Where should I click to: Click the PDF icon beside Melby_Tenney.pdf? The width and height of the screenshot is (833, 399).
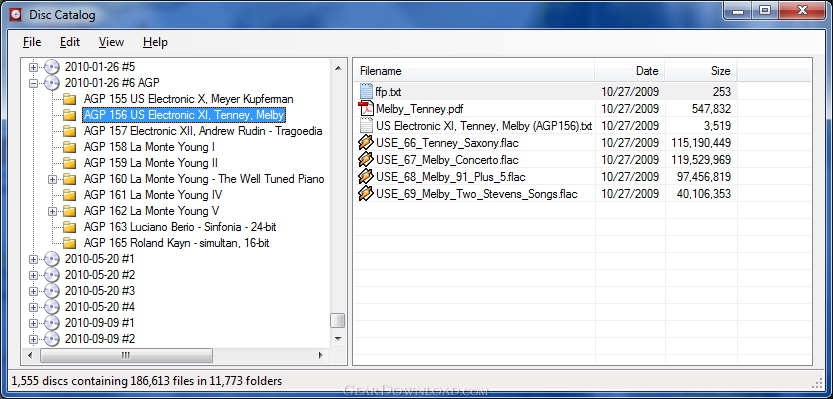[x=367, y=108]
